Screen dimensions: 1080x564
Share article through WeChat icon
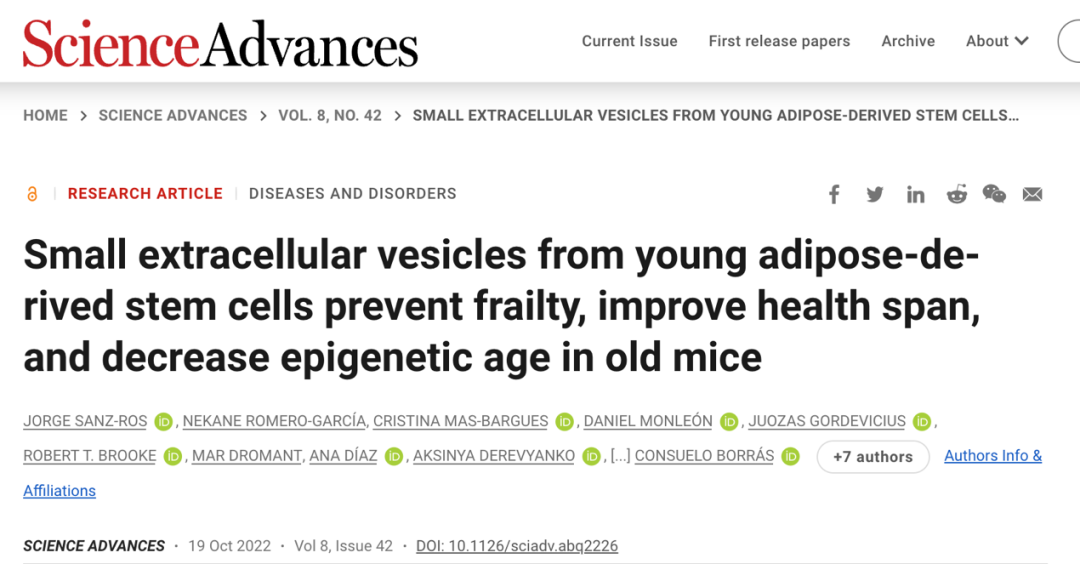point(994,194)
